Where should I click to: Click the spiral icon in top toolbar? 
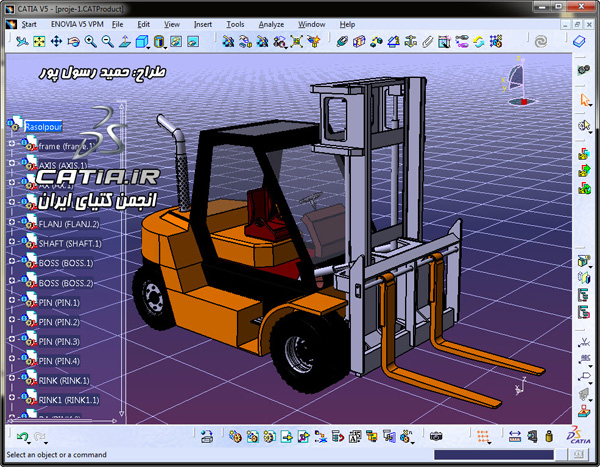click(541, 41)
